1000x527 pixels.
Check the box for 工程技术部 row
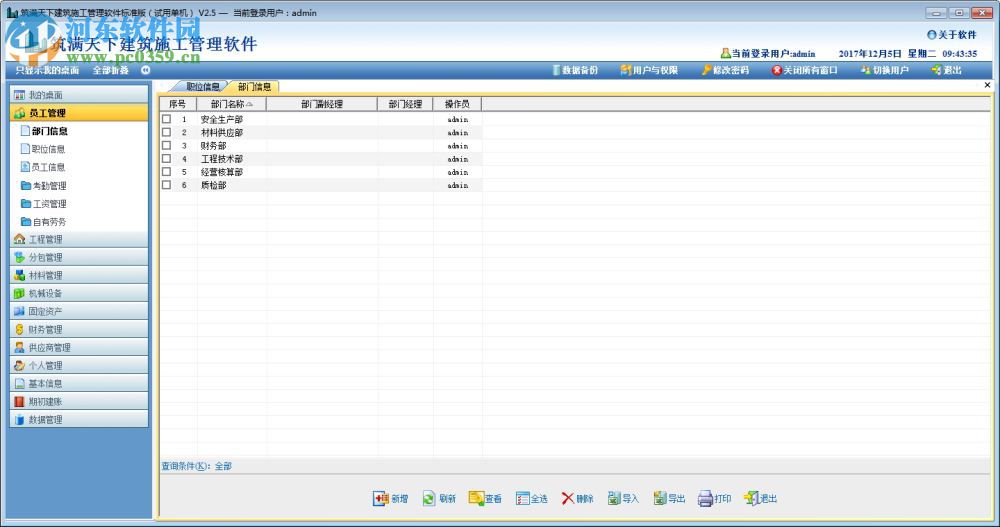(166, 158)
